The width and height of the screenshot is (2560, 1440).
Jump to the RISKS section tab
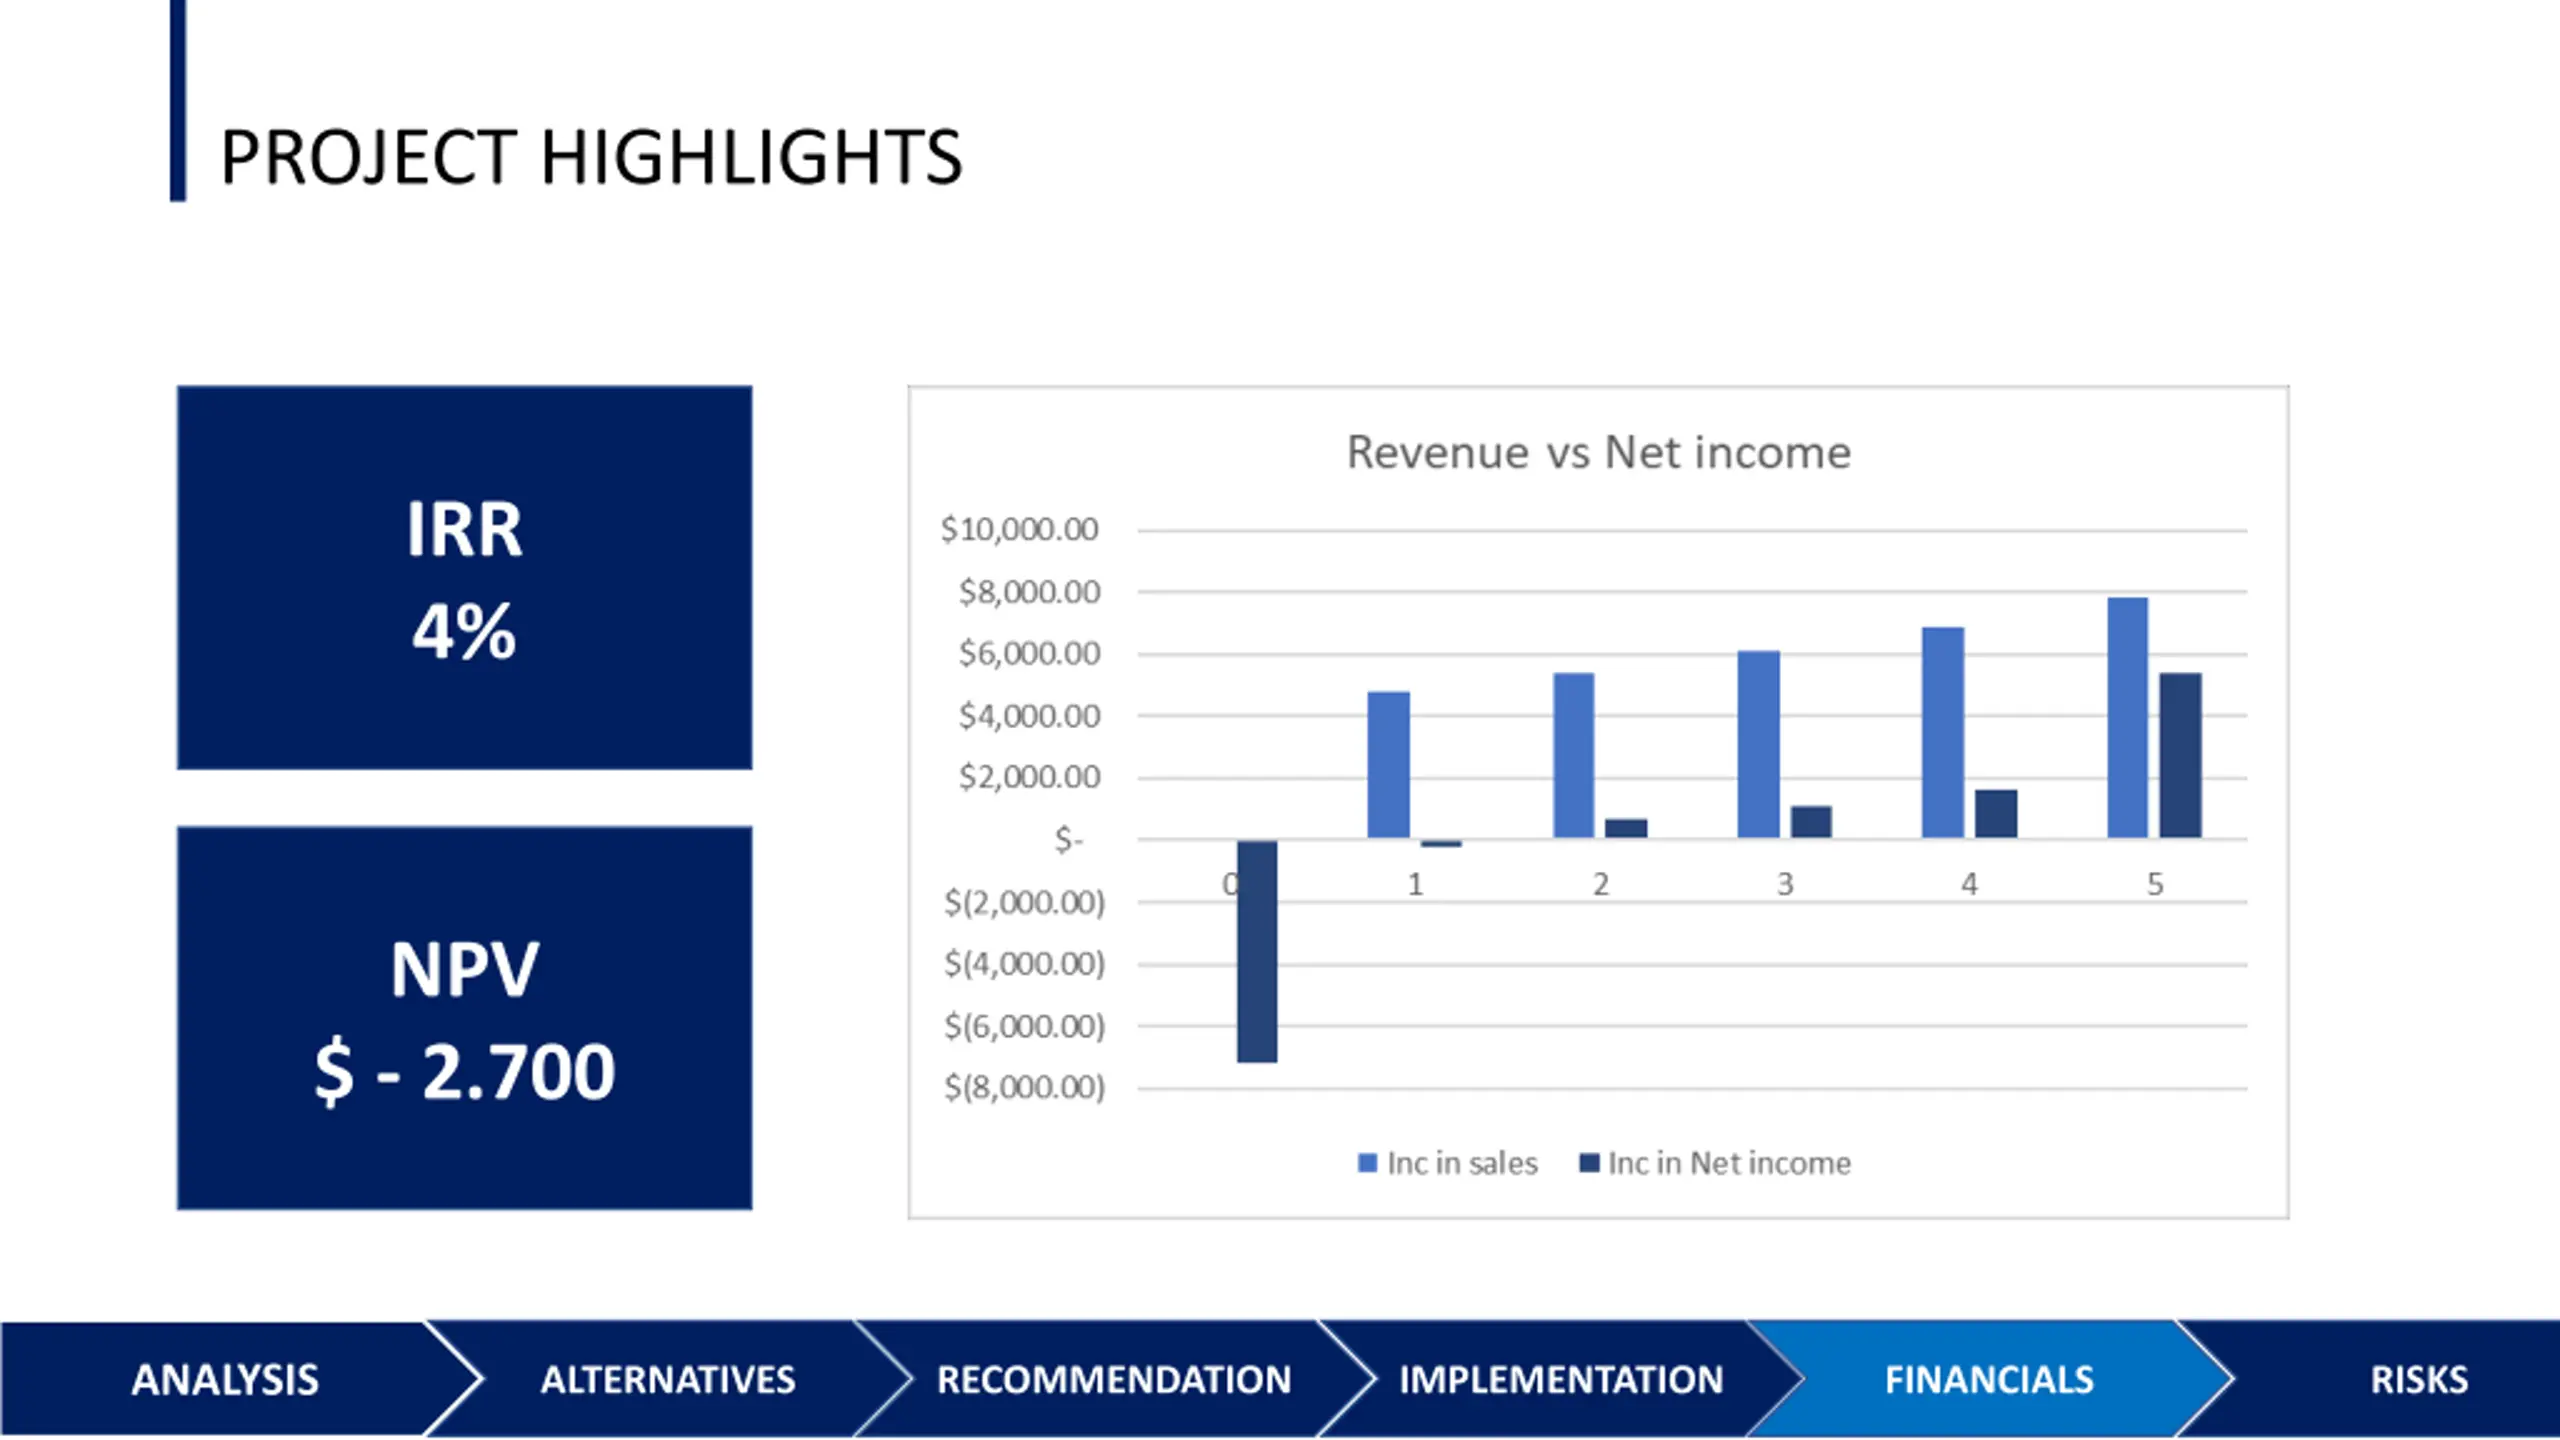pos(2418,1380)
